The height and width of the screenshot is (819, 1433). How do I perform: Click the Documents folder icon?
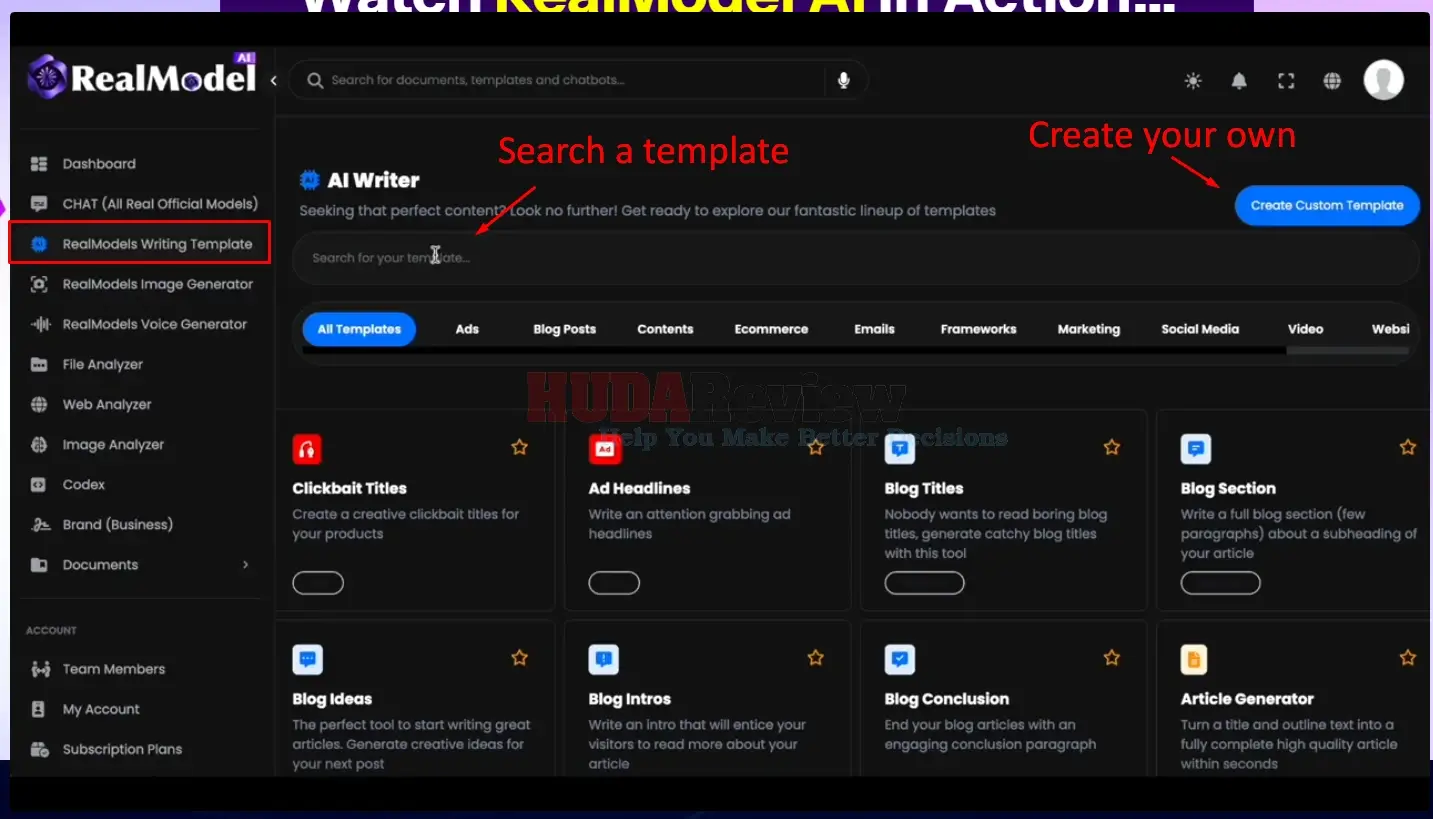[39, 565]
